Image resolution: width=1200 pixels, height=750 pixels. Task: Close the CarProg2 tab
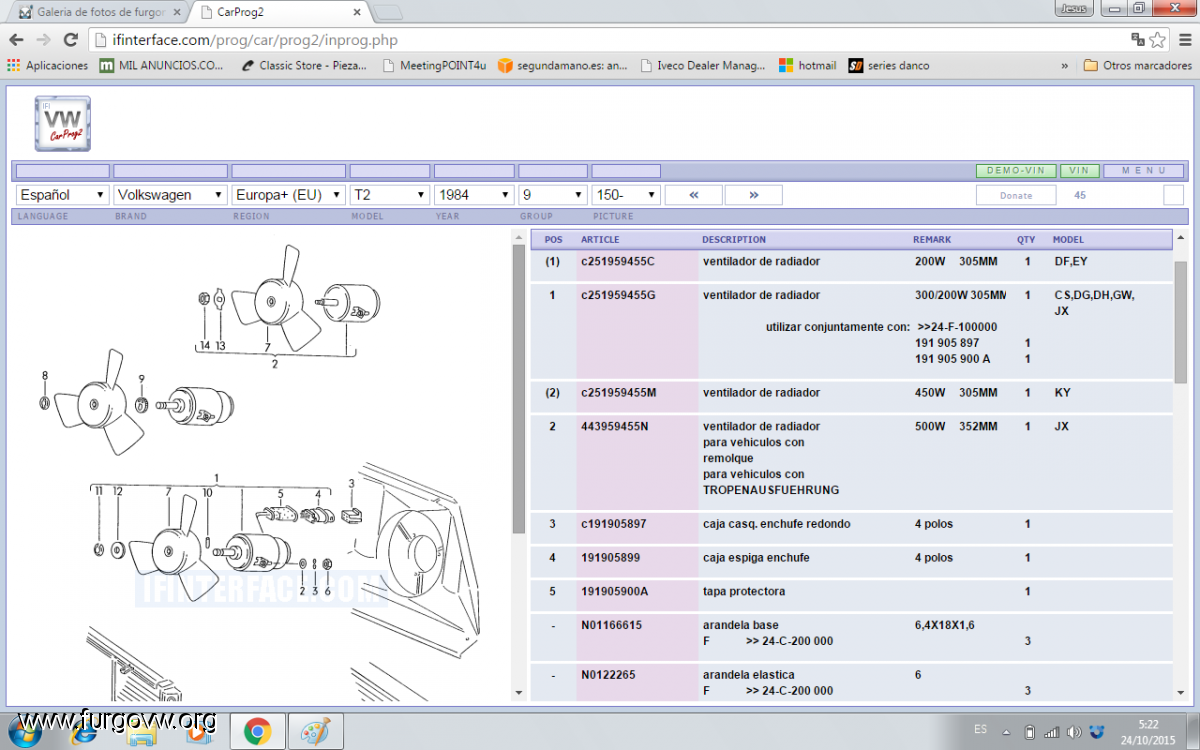point(355,12)
